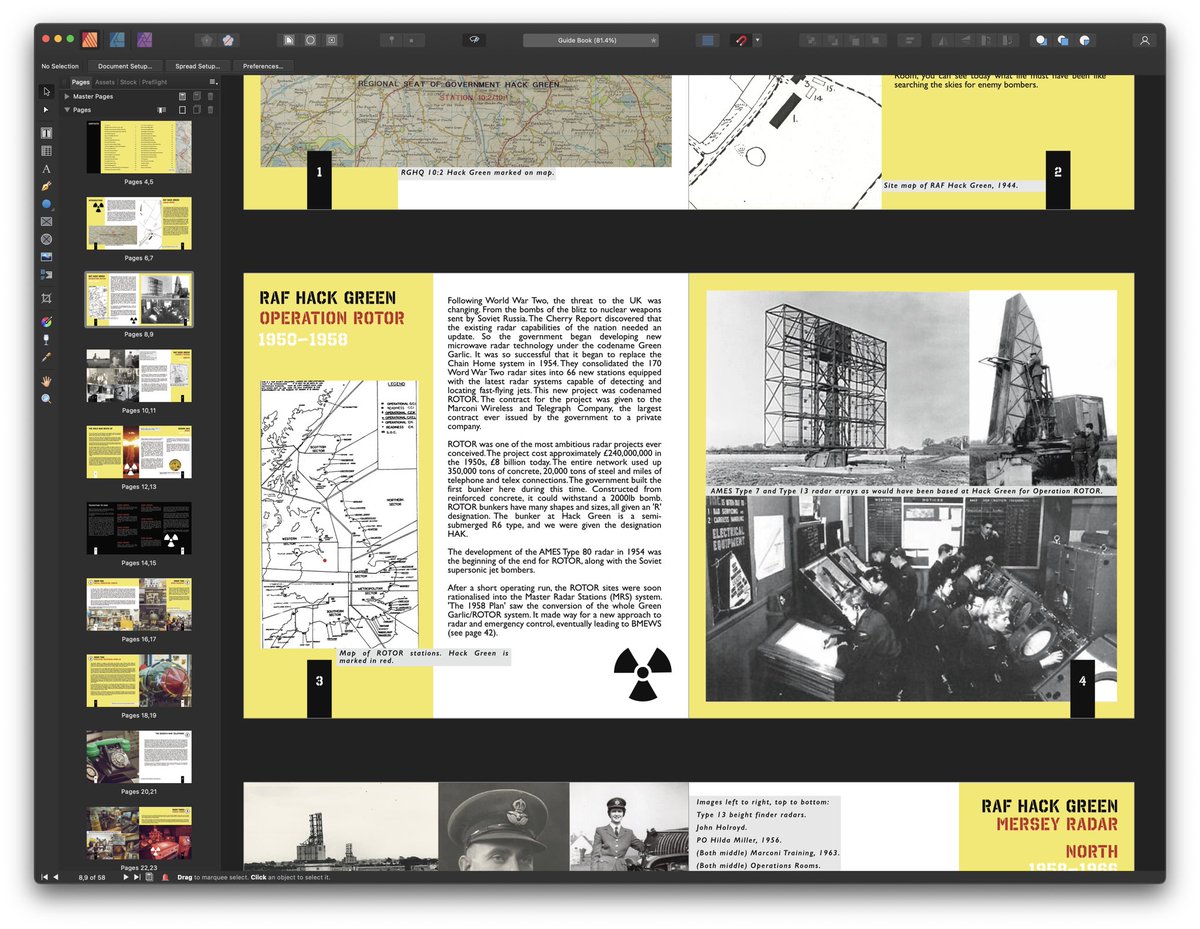Toggle split view target button
Viewport: 1200px width, 929px height.
click(333, 40)
